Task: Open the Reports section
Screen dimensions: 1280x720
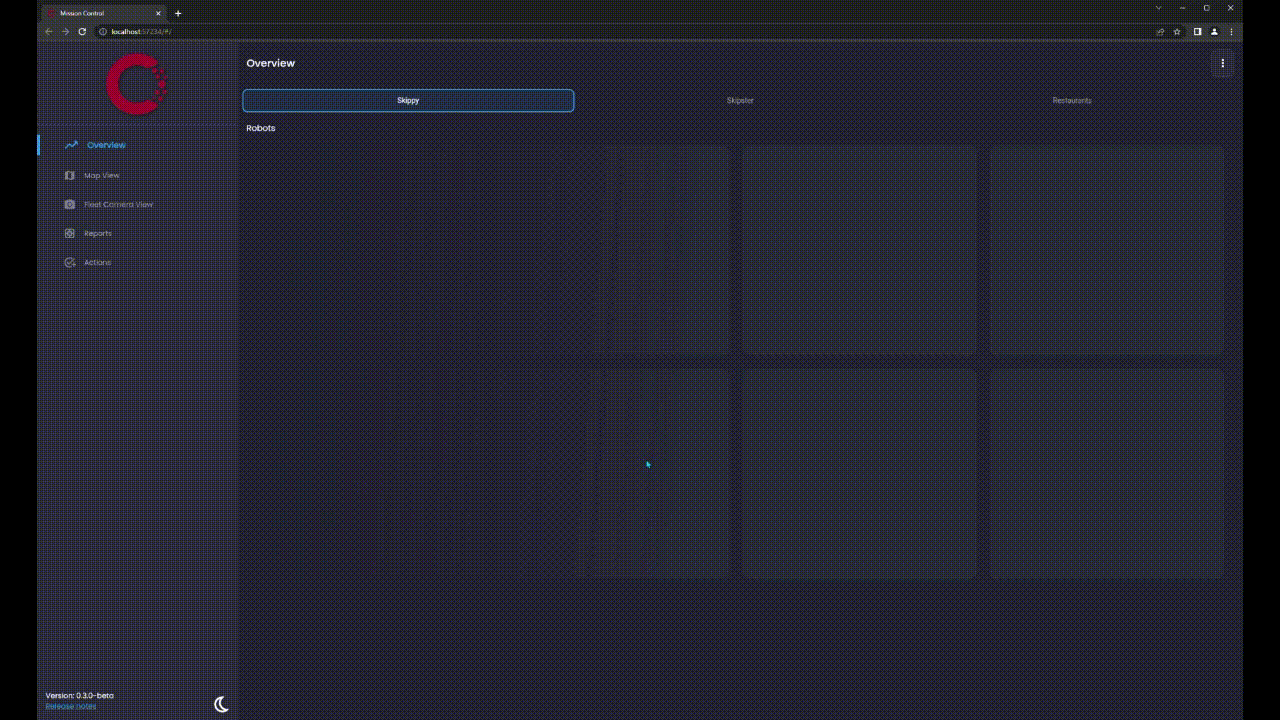Action: 97,233
